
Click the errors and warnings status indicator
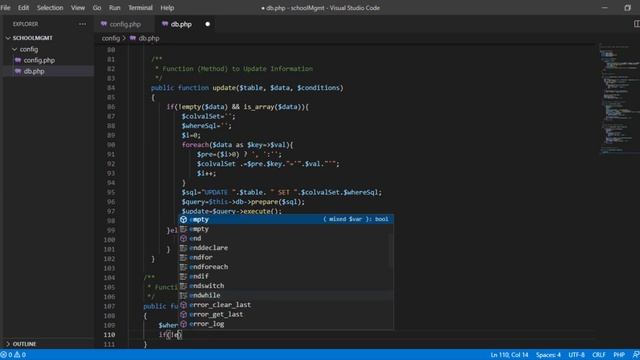(x=13, y=355)
